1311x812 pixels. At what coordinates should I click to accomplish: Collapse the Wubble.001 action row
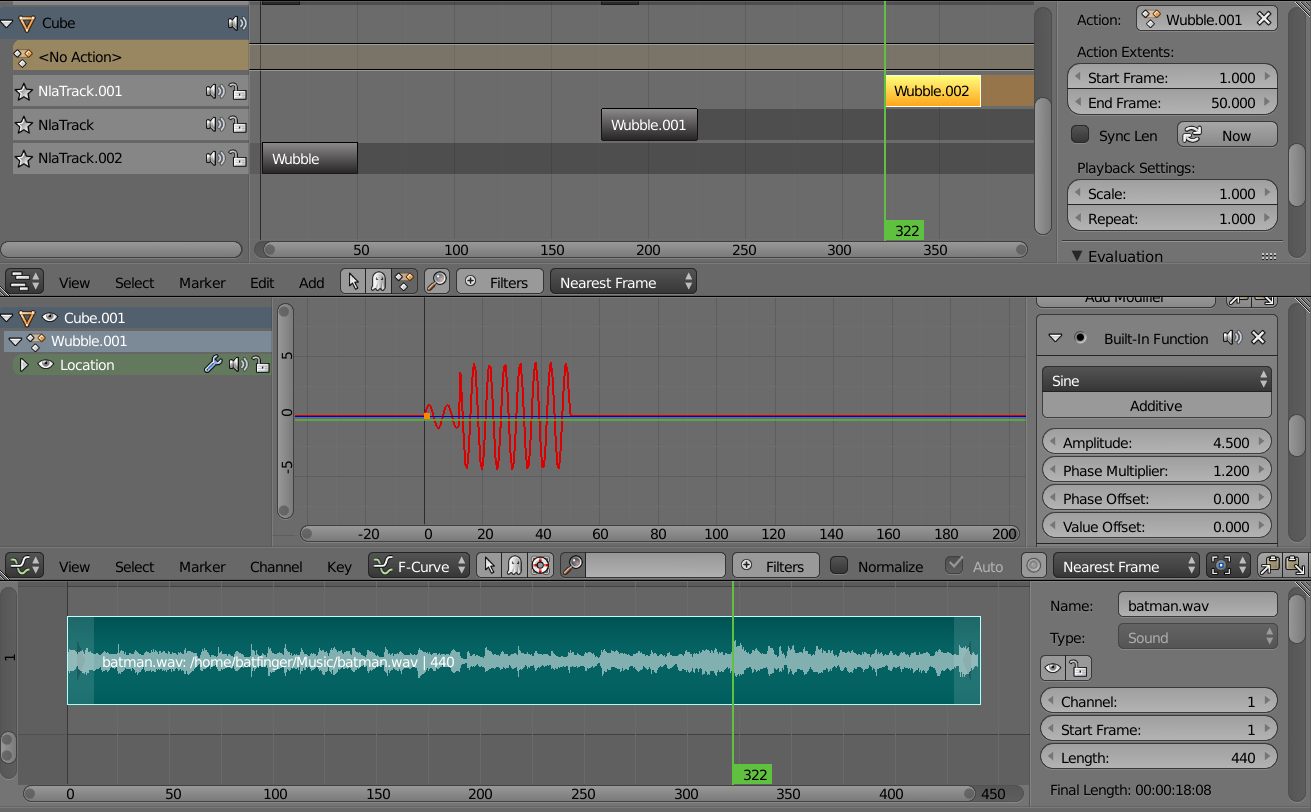[x=14, y=341]
